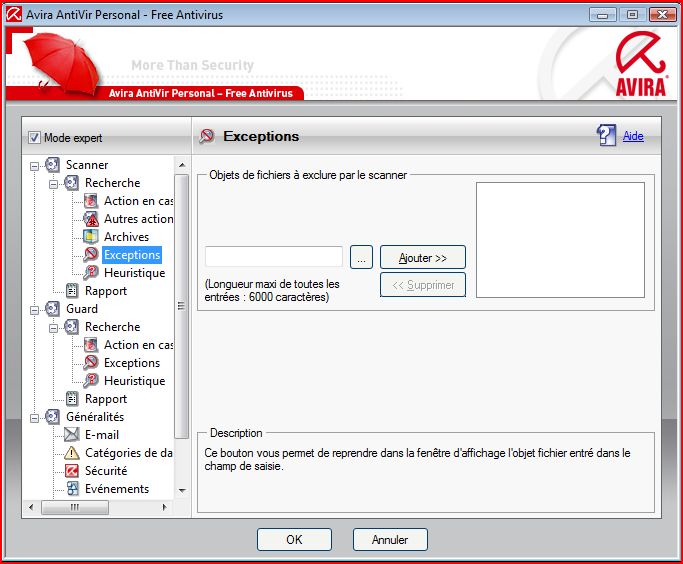
Task: Click the file object exclusion input field
Action: point(274,257)
